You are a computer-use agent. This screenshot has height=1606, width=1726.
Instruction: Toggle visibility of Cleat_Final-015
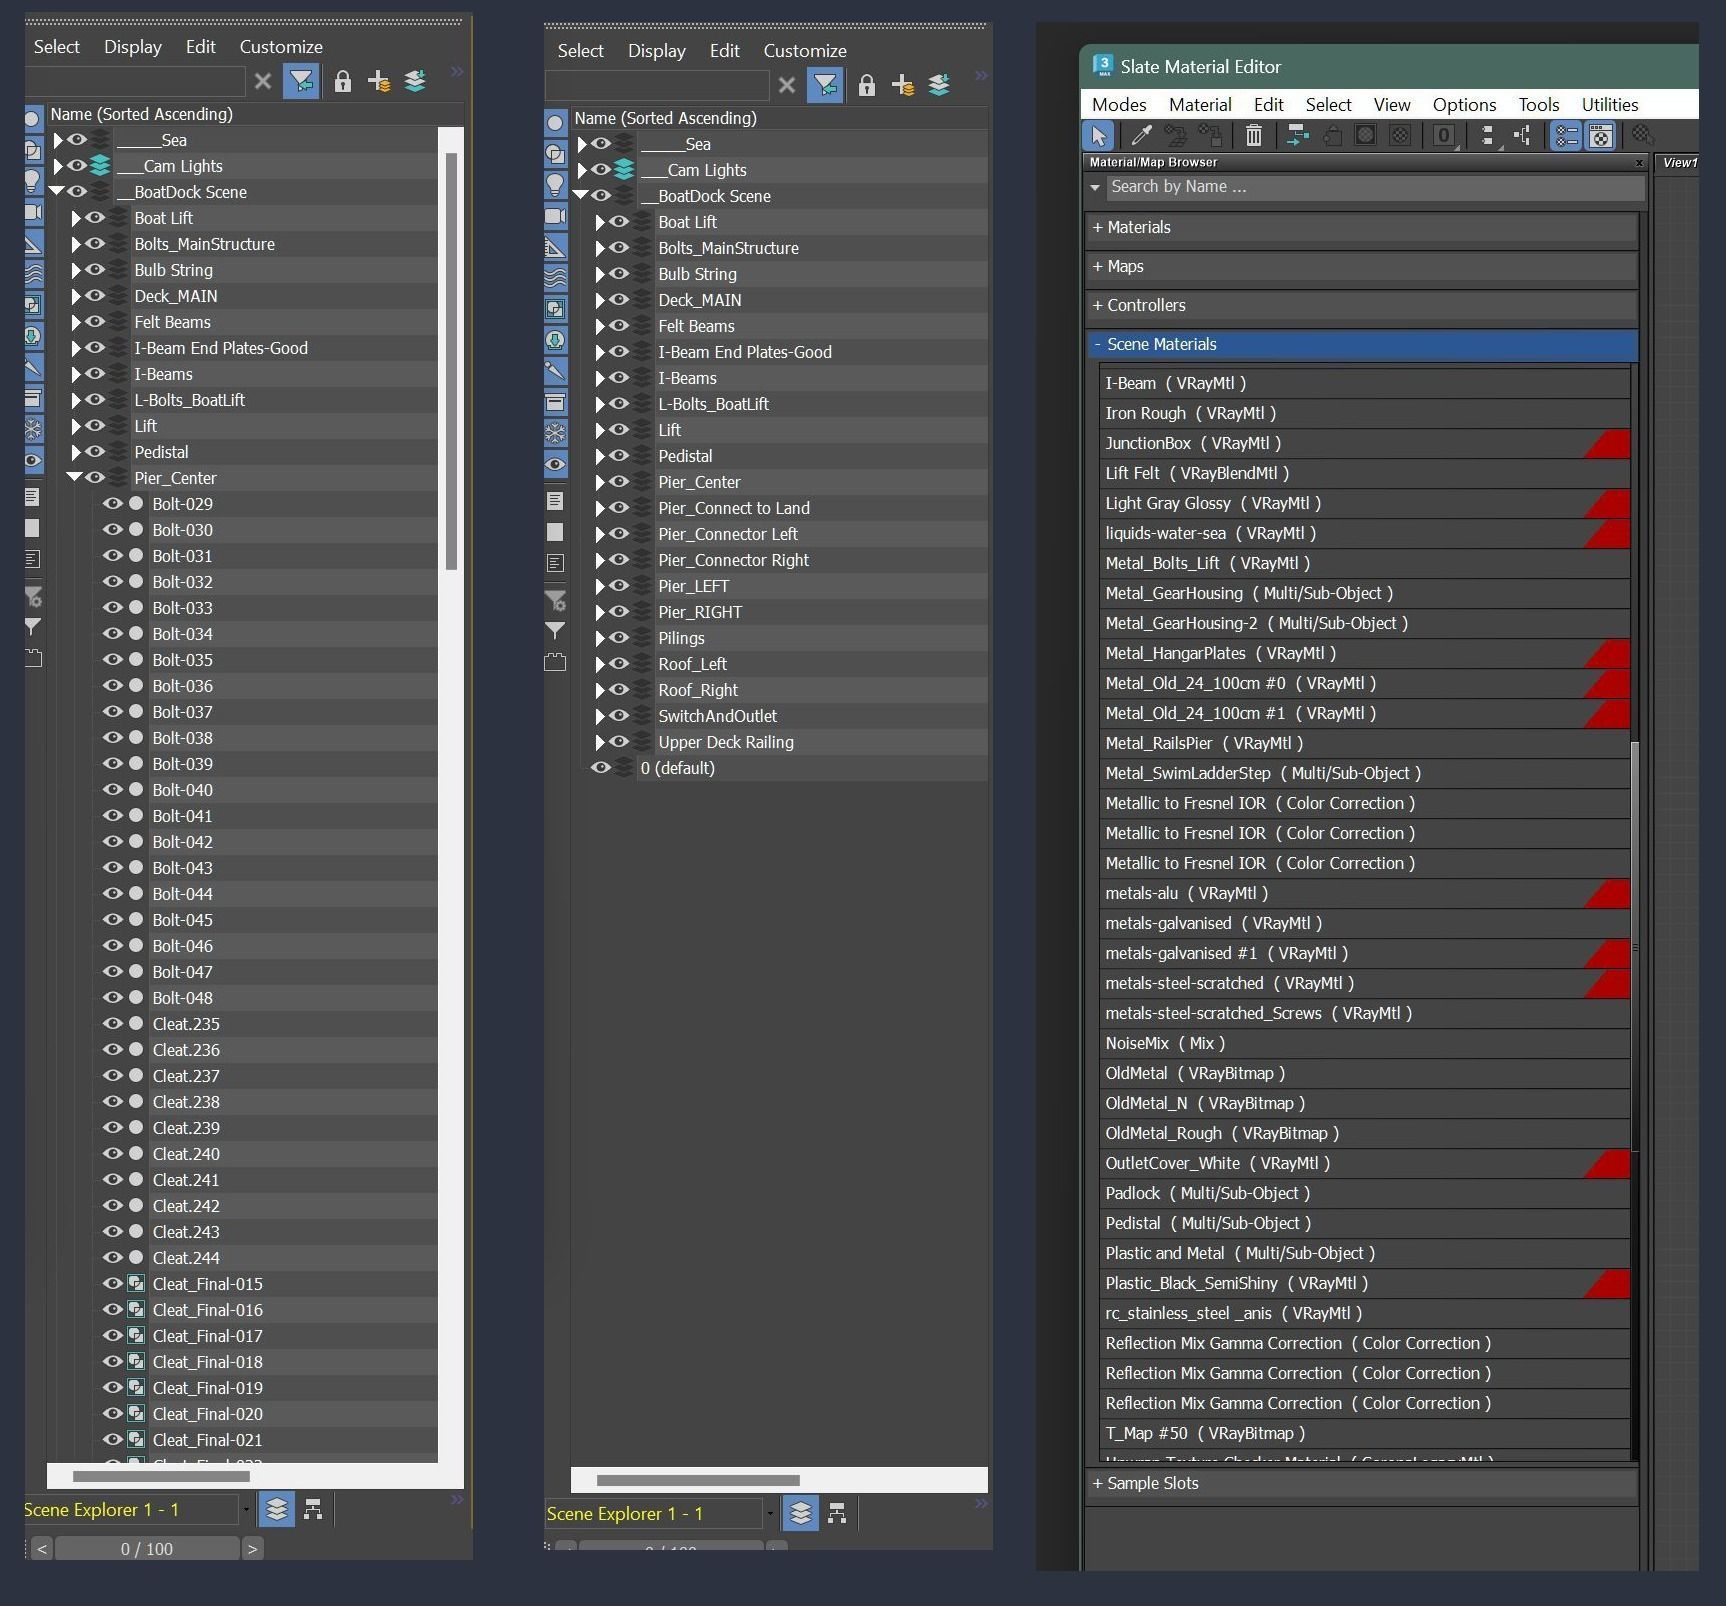click(113, 1284)
